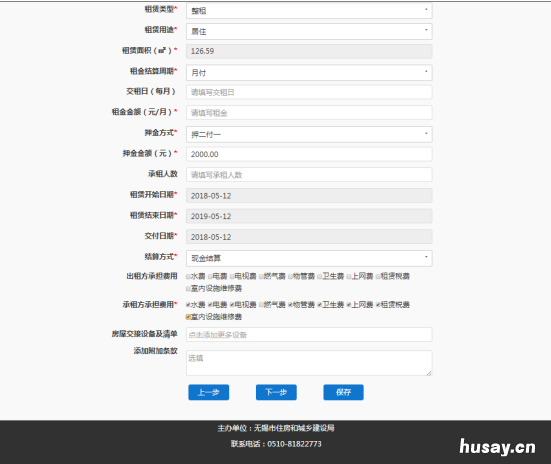The width and height of the screenshot is (551, 464).
Task: Uncheck 物管费 under 承租方承担费用
Action: click(x=290, y=305)
